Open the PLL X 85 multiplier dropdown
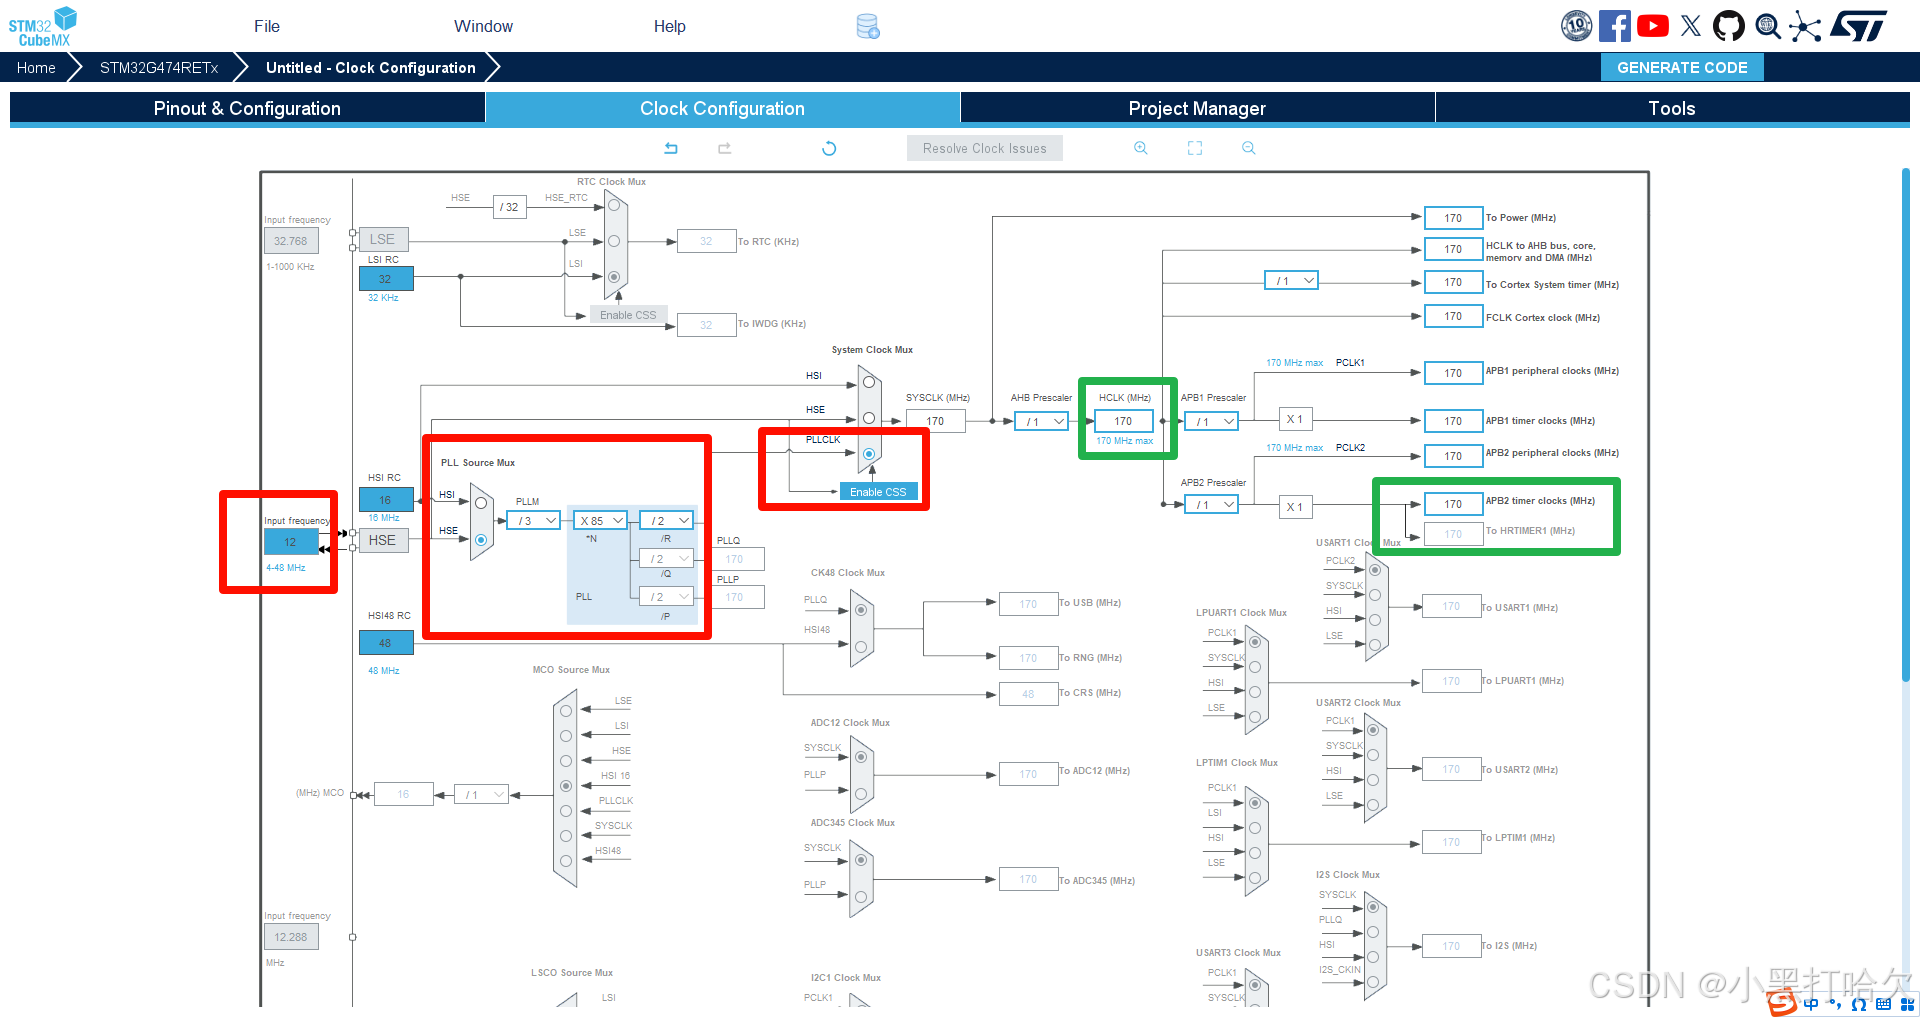This screenshot has width=1920, height=1017. pos(601,521)
